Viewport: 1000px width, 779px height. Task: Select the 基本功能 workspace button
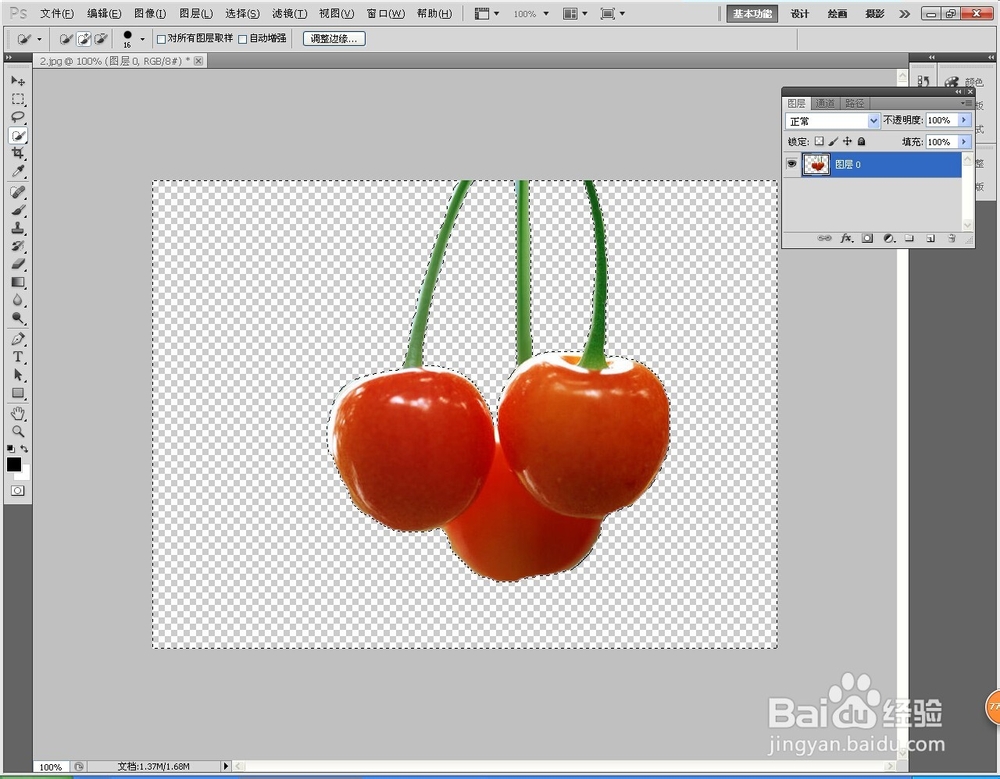(752, 13)
